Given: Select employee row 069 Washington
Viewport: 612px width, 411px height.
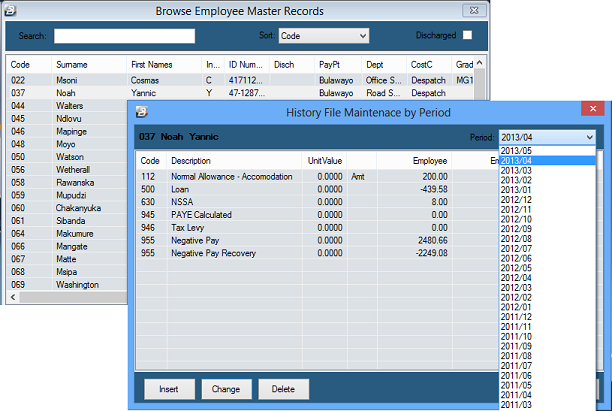Looking at the screenshot, I should click(x=67, y=285).
